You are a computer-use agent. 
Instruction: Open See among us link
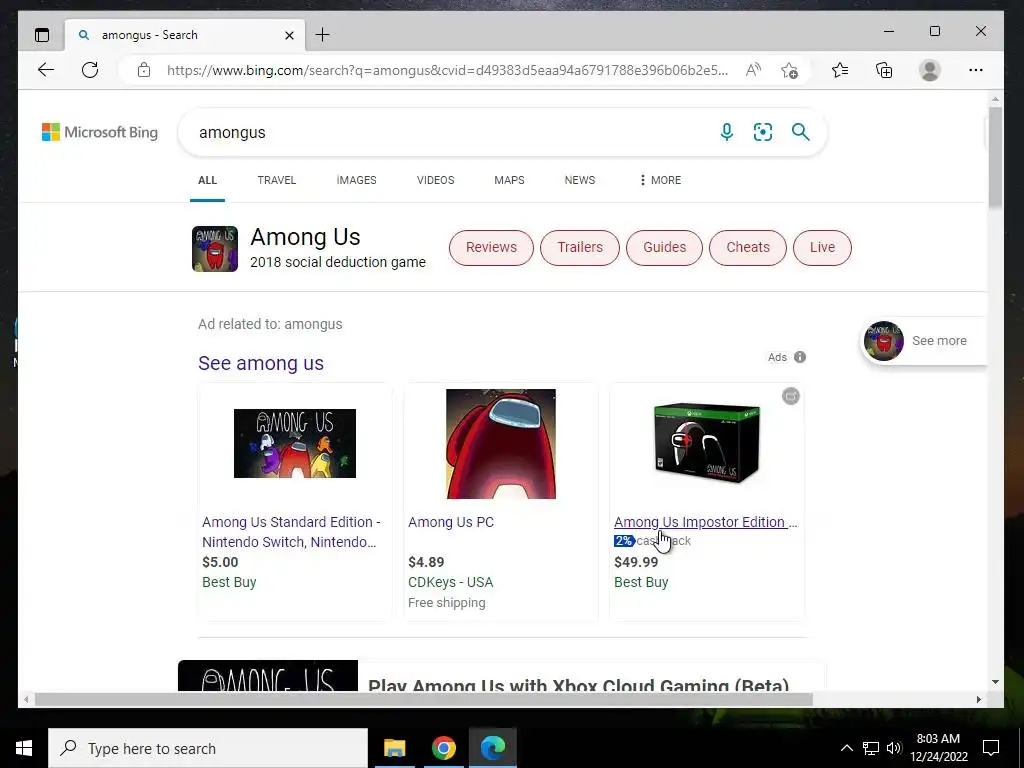pos(261,363)
